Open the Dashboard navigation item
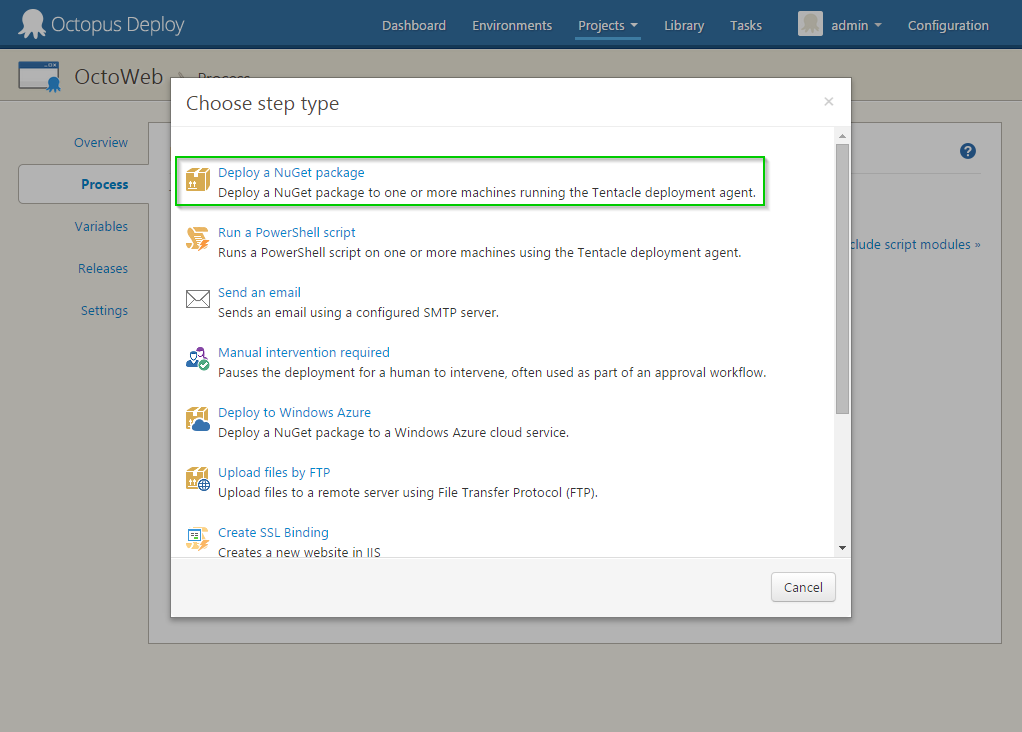 [413, 25]
